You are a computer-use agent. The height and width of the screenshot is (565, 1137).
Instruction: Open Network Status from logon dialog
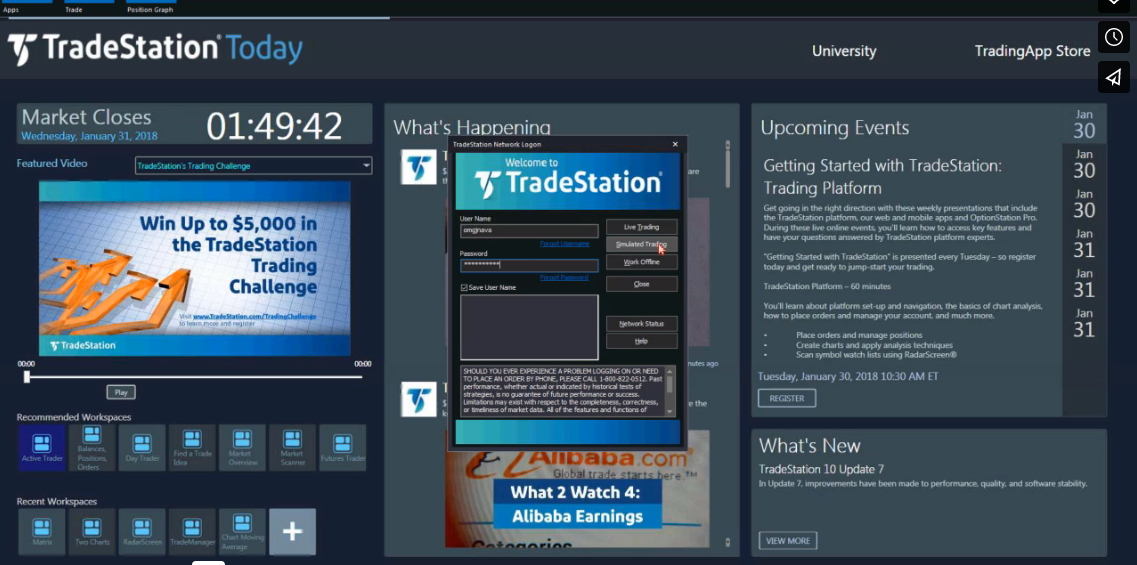(642, 323)
